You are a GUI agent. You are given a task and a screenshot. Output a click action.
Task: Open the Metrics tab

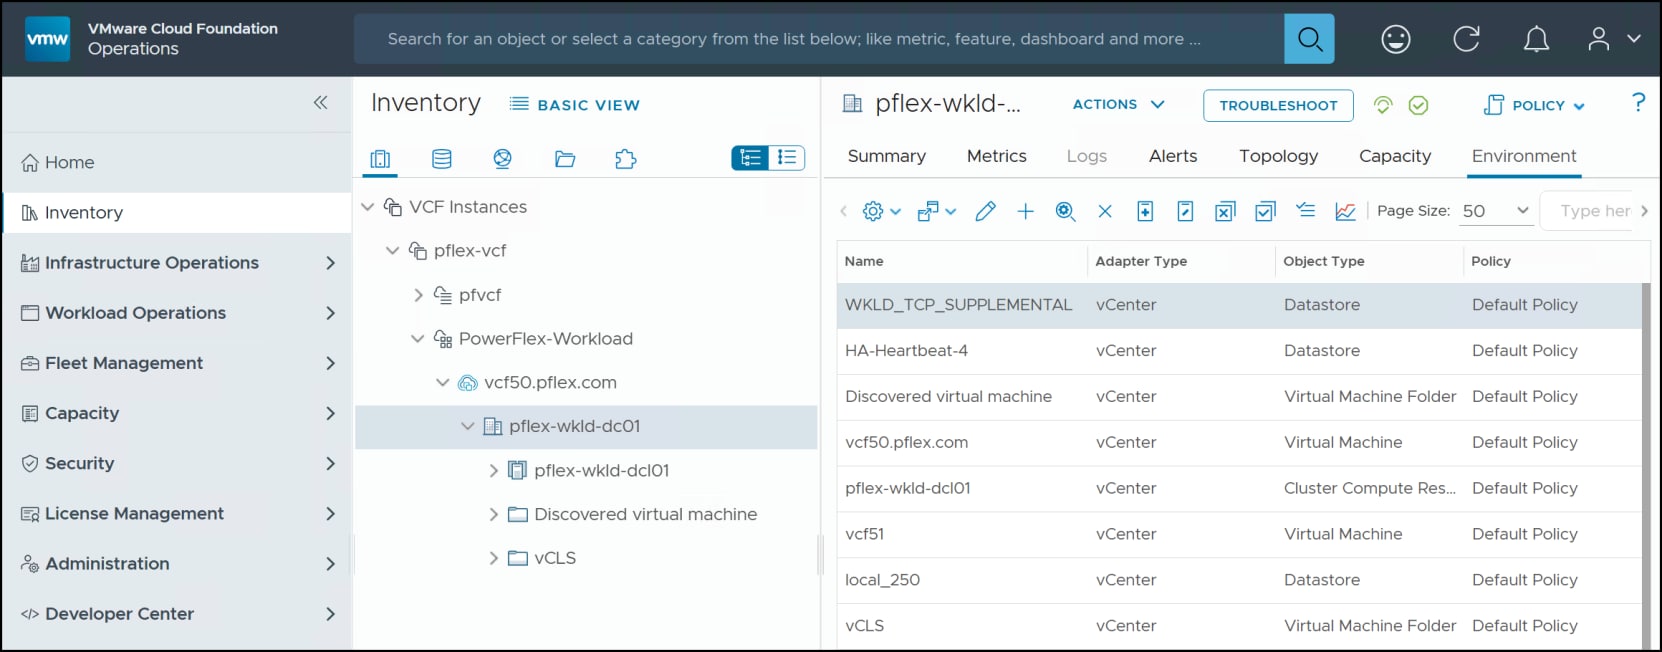tap(997, 156)
